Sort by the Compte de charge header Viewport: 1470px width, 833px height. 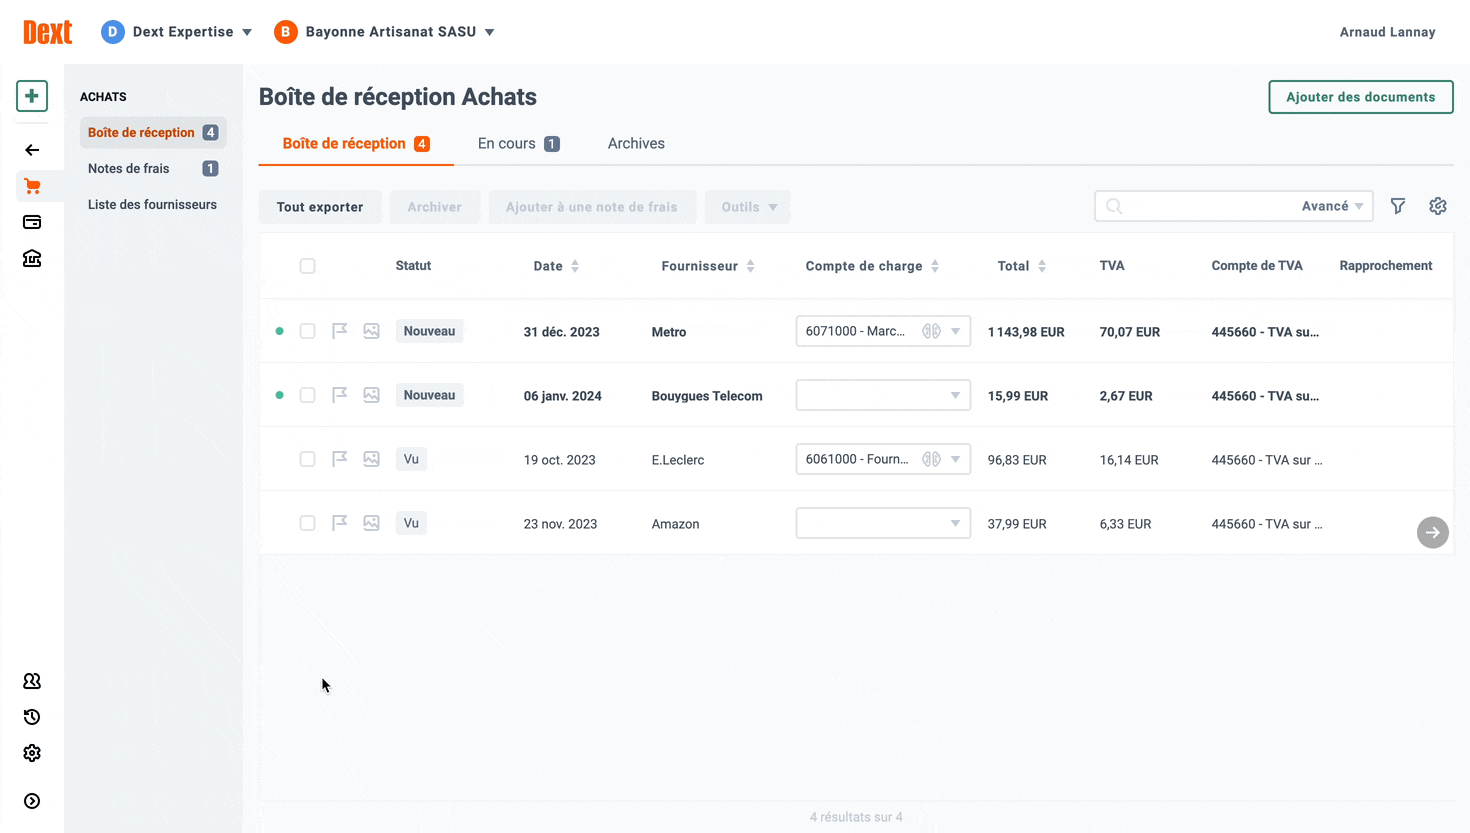point(872,266)
